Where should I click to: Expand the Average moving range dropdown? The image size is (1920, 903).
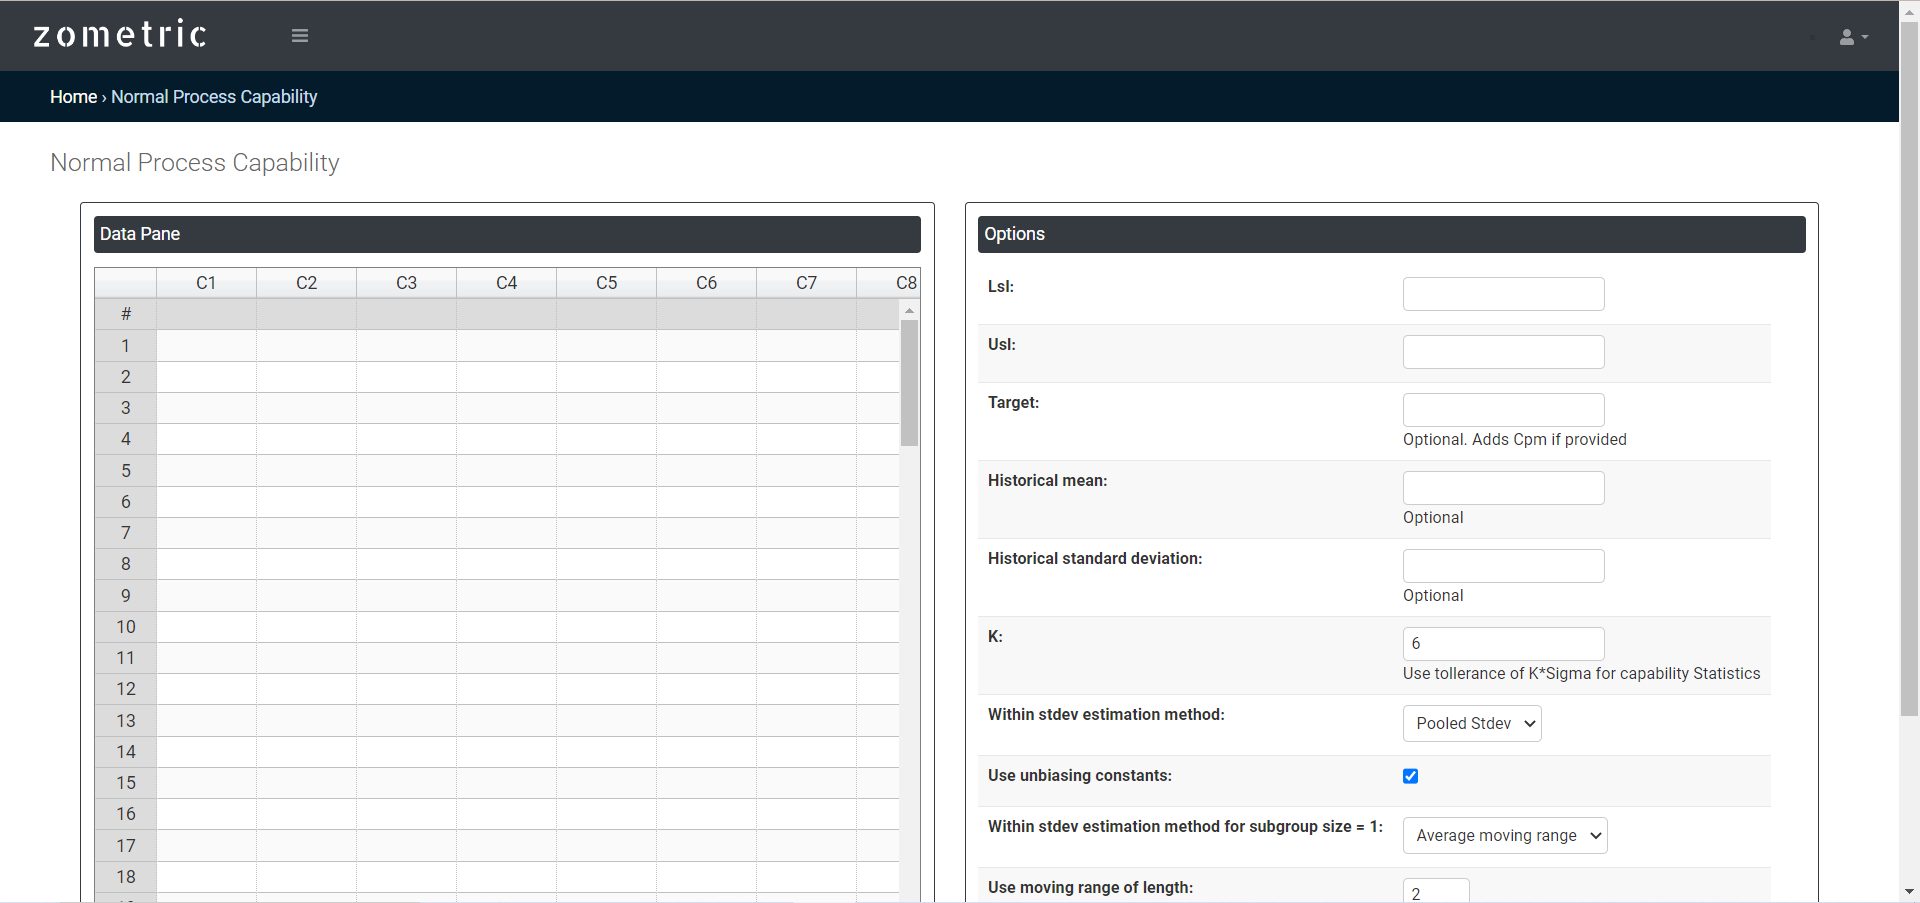coord(1504,835)
